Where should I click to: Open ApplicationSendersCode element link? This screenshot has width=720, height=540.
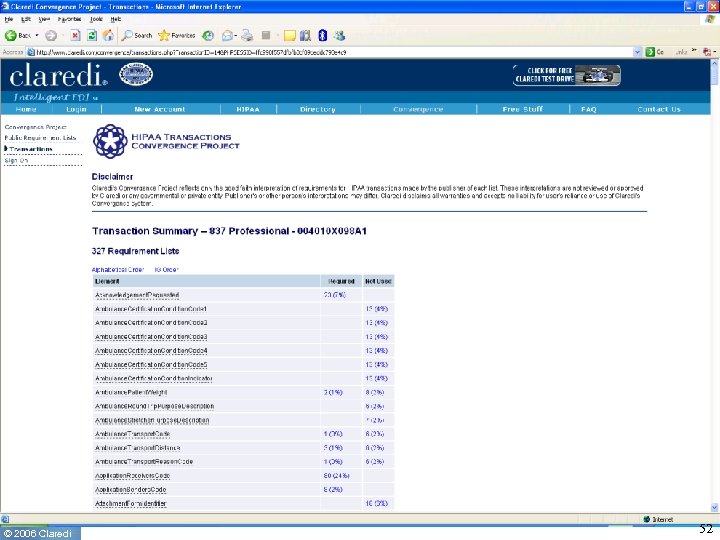(x=130, y=490)
